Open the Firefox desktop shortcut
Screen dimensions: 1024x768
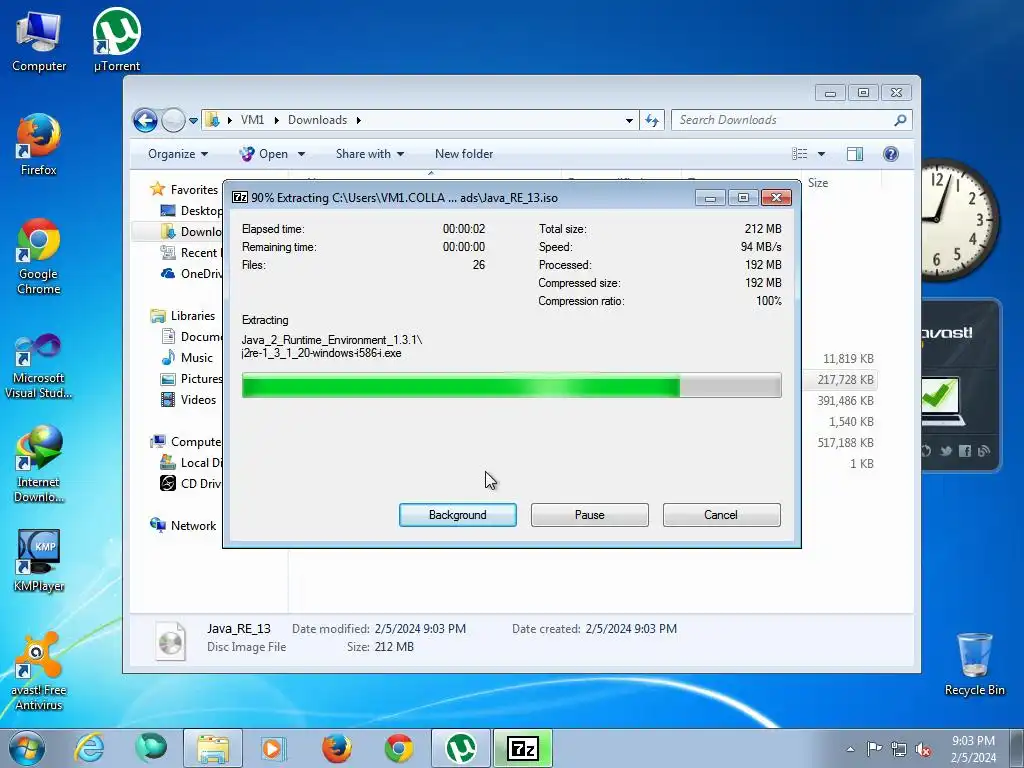39,145
